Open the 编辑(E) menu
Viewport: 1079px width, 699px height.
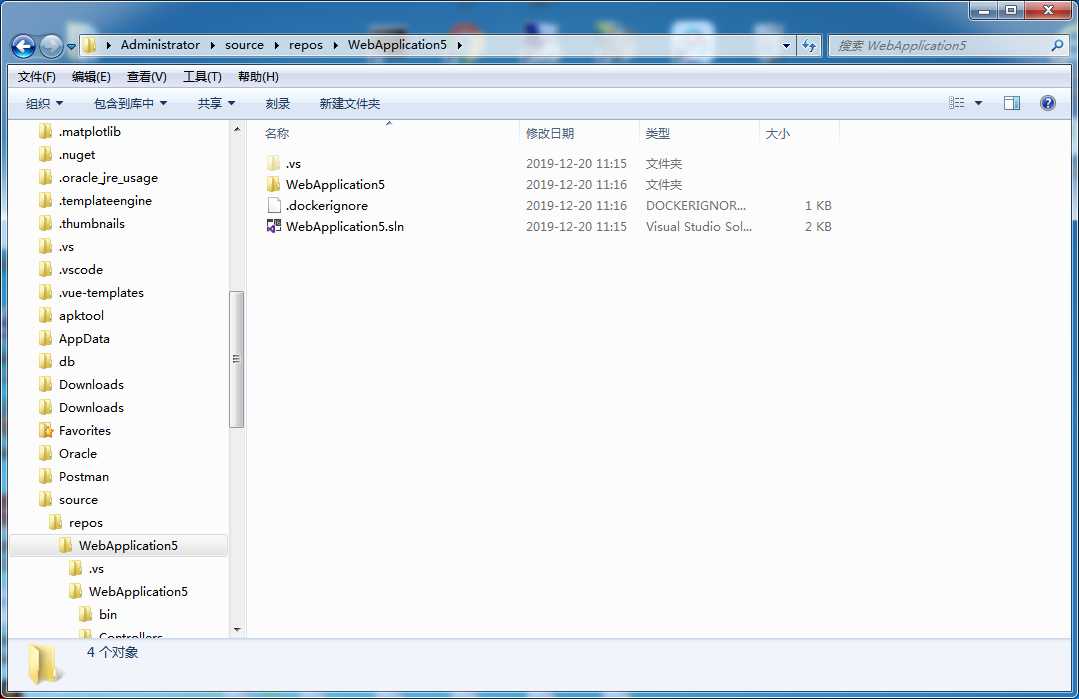click(91, 76)
